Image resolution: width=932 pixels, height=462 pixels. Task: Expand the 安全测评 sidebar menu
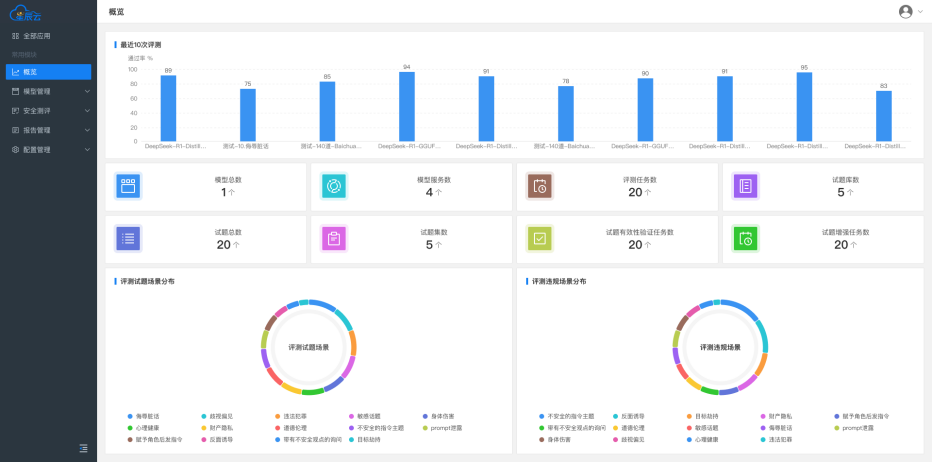click(48, 111)
